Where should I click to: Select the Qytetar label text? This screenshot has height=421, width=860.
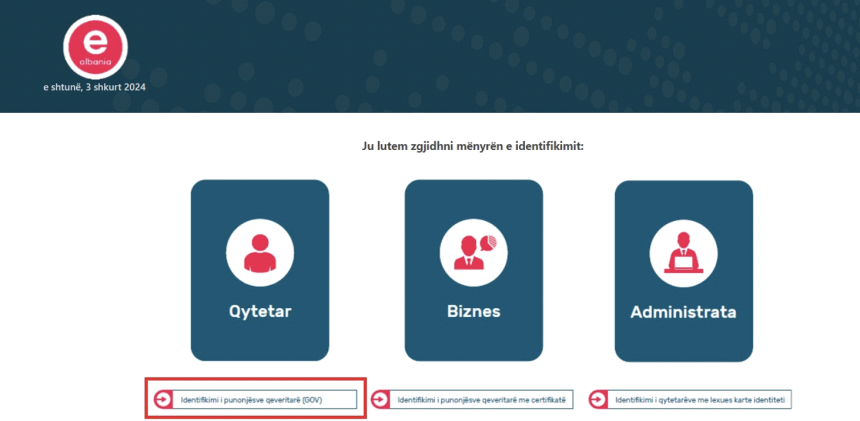(259, 311)
